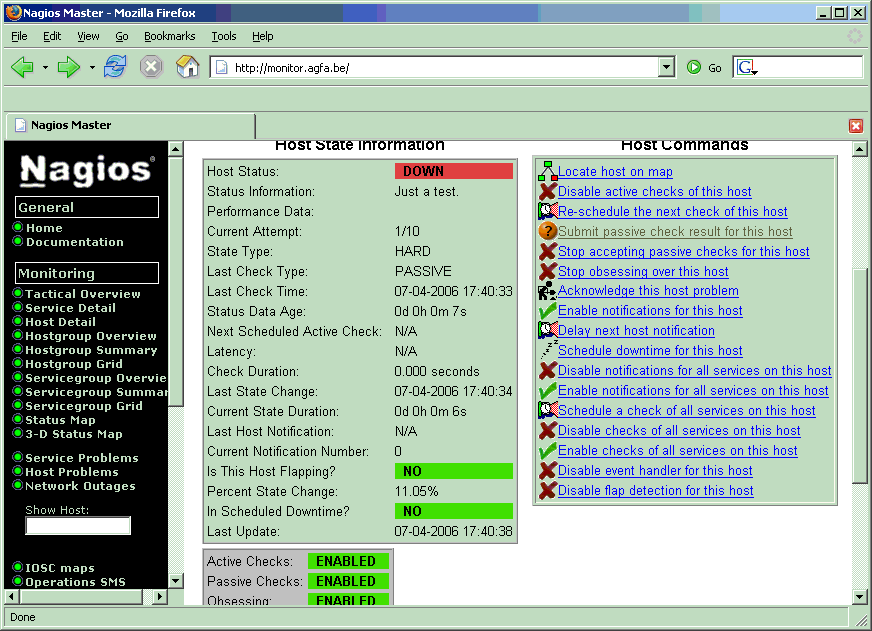The width and height of the screenshot is (872, 631).
Task: Click main page scrollbar up arrow
Action: tap(859, 149)
